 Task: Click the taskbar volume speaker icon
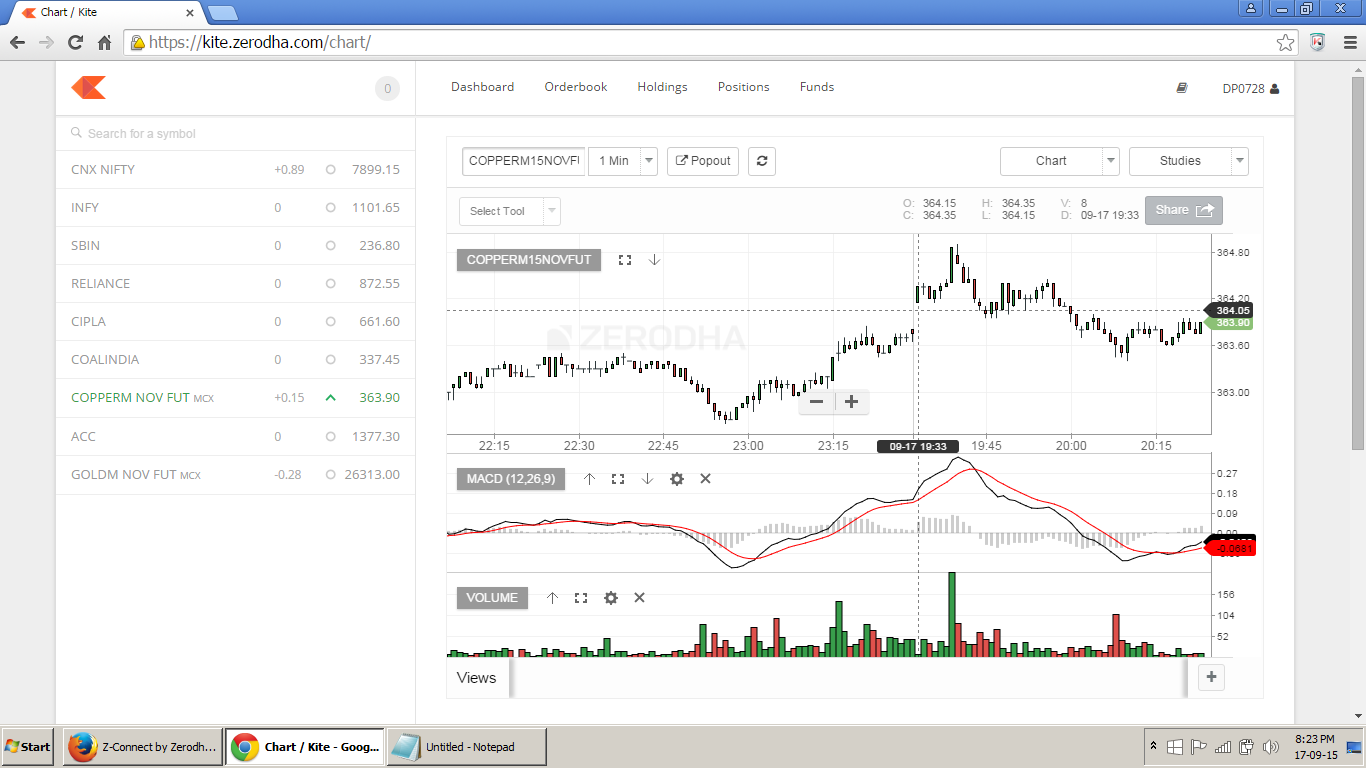1271,747
